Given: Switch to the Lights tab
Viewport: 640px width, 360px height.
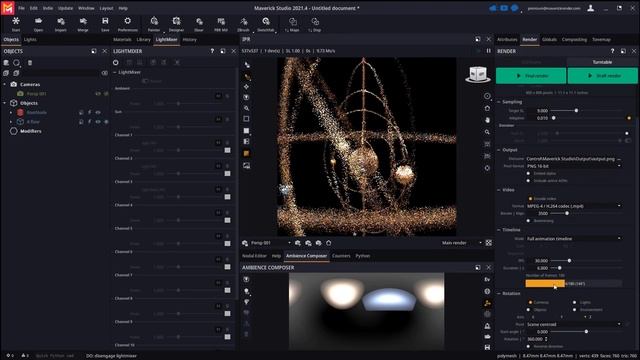Looking at the screenshot, I should (x=30, y=40).
